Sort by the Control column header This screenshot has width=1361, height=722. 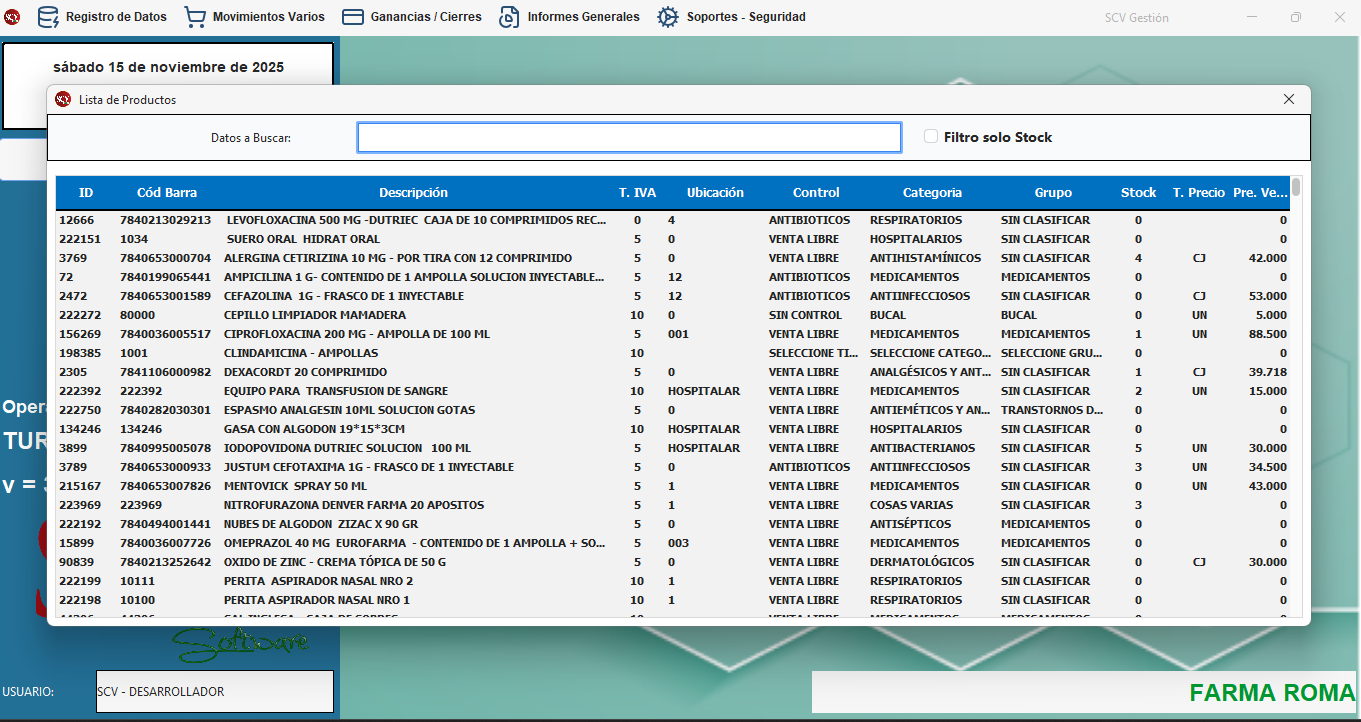point(816,193)
